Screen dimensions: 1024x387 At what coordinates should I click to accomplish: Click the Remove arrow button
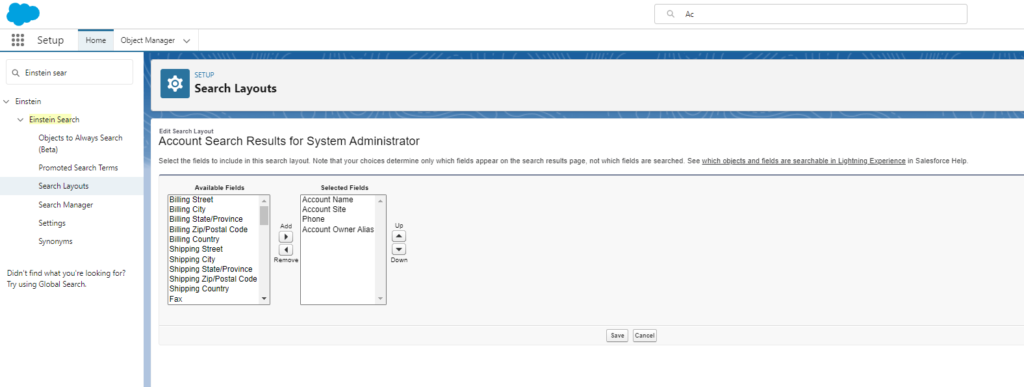tap(285, 250)
